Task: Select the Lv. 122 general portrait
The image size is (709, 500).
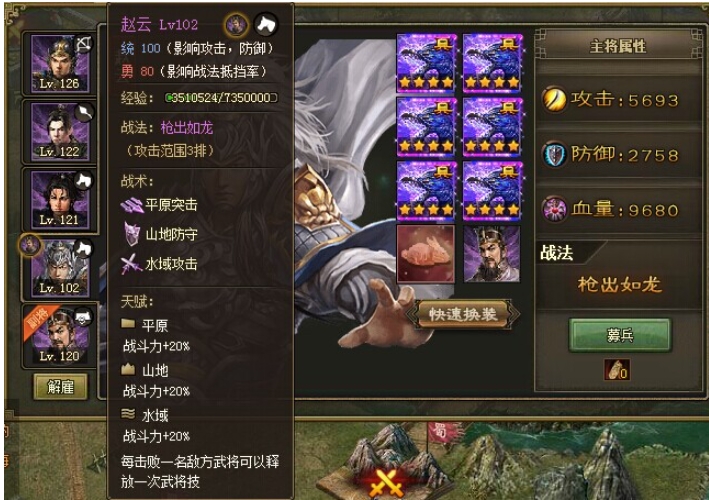Action: click(x=59, y=132)
